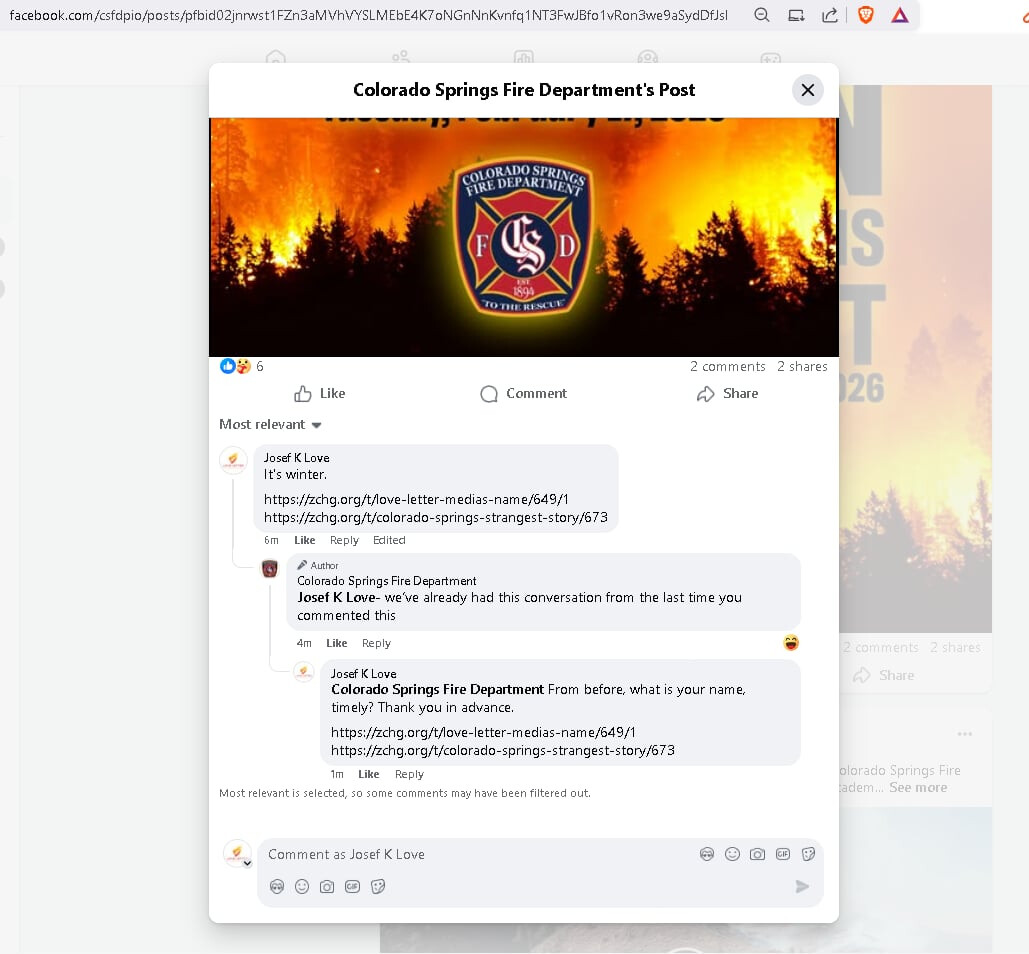Click the Brave Shields lion icon
Image resolution: width=1029 pixels, height=954 pixels.
pyautogui.click(x=866, y=15)
